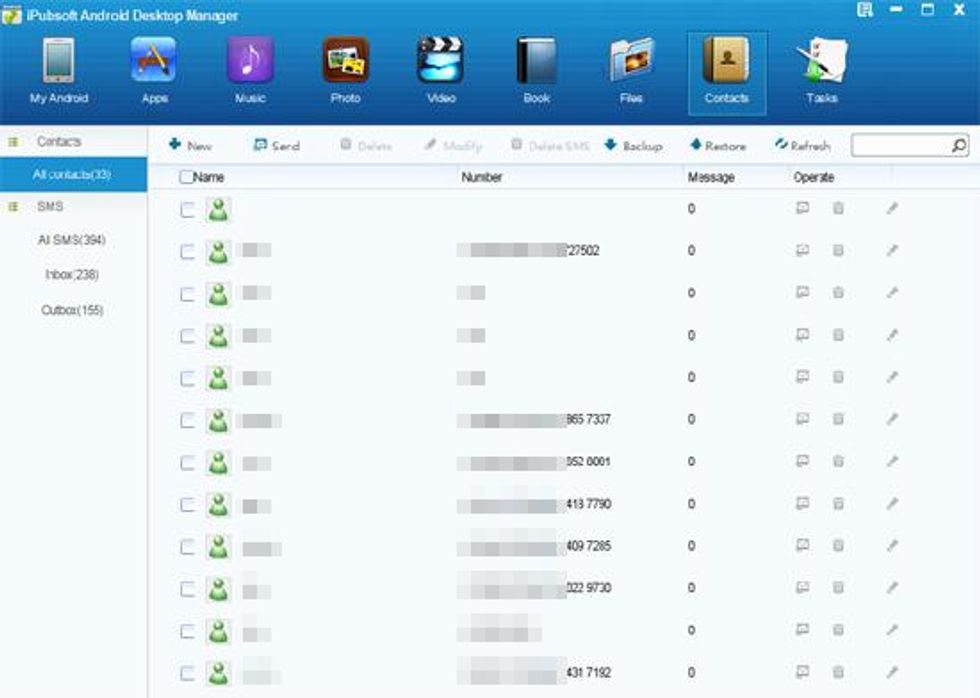Edit contact ending 022 9730
980x698 pixels.
[892, 587]
